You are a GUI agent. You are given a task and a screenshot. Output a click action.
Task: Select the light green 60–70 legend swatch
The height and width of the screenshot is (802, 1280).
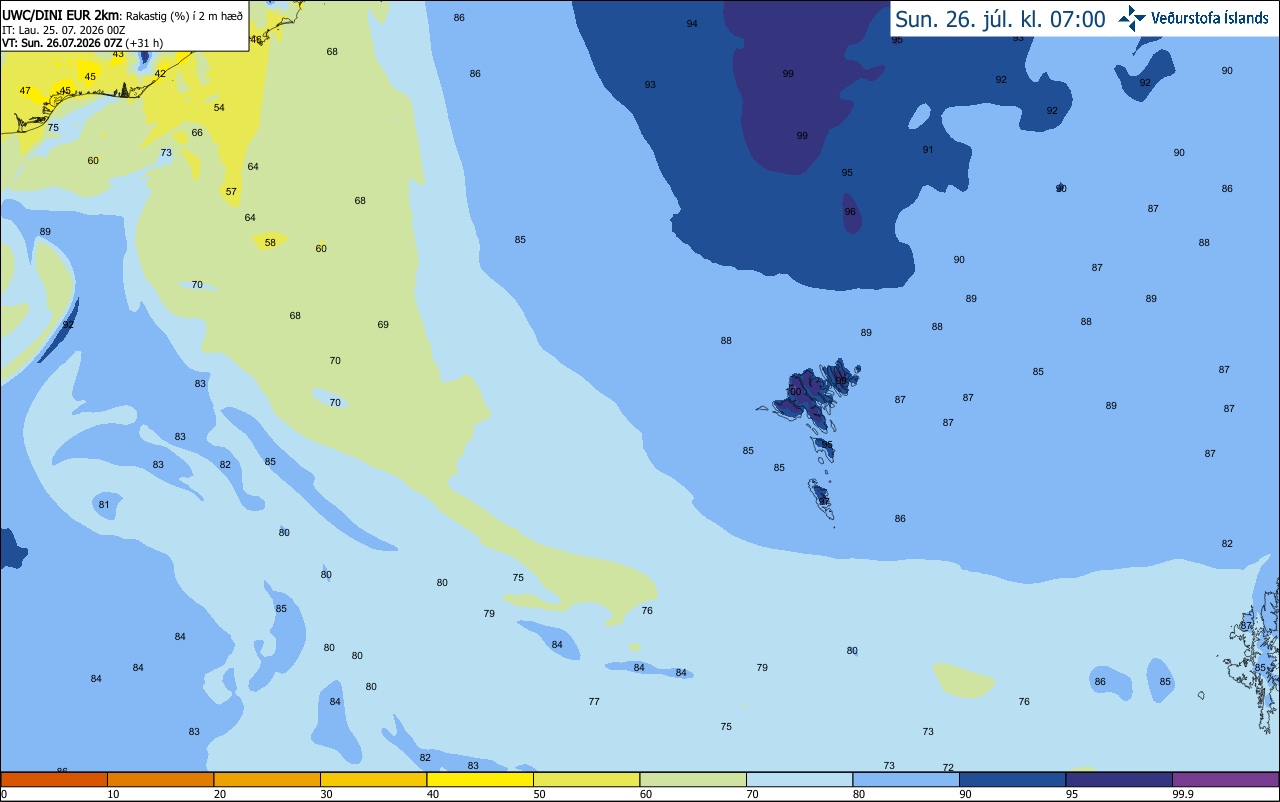point(693,779)
